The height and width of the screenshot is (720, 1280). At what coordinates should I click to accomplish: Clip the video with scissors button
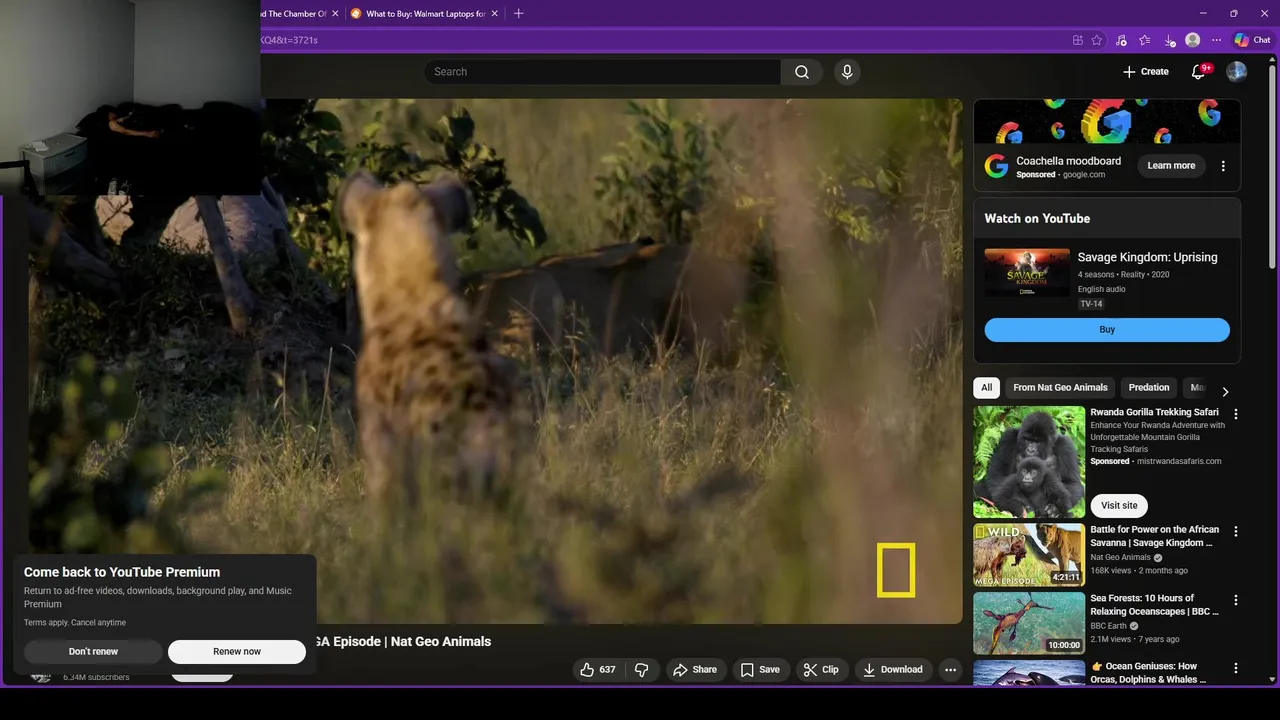822,670
